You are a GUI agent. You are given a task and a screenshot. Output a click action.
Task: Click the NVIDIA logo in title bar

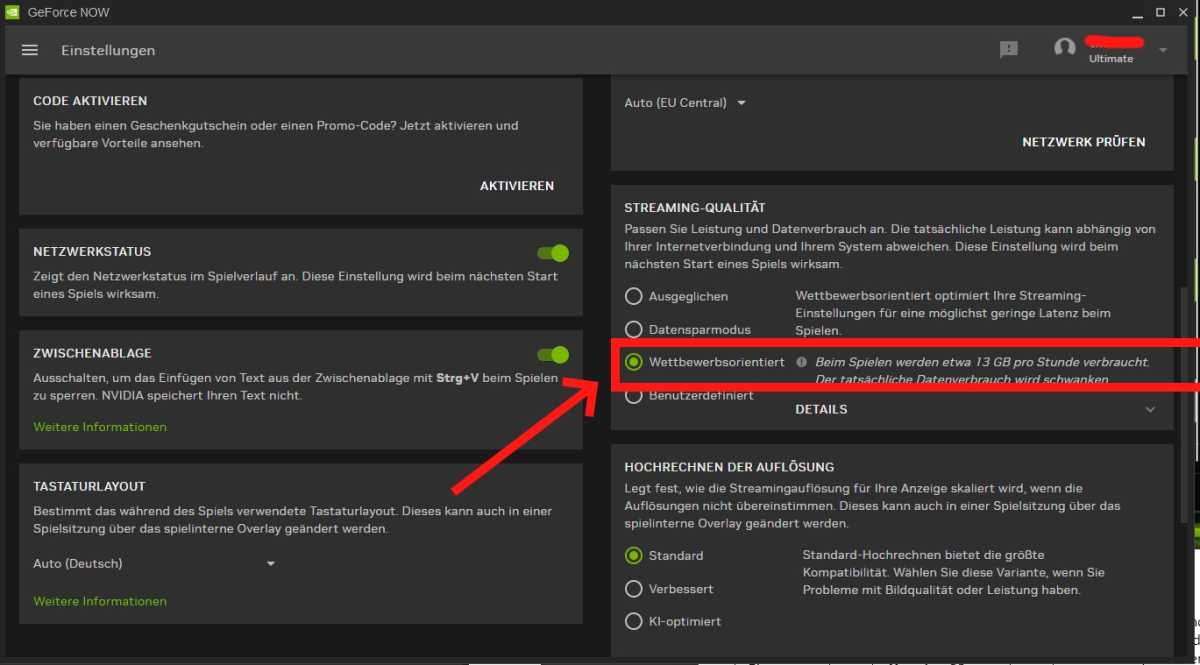(x=10, y=12)
